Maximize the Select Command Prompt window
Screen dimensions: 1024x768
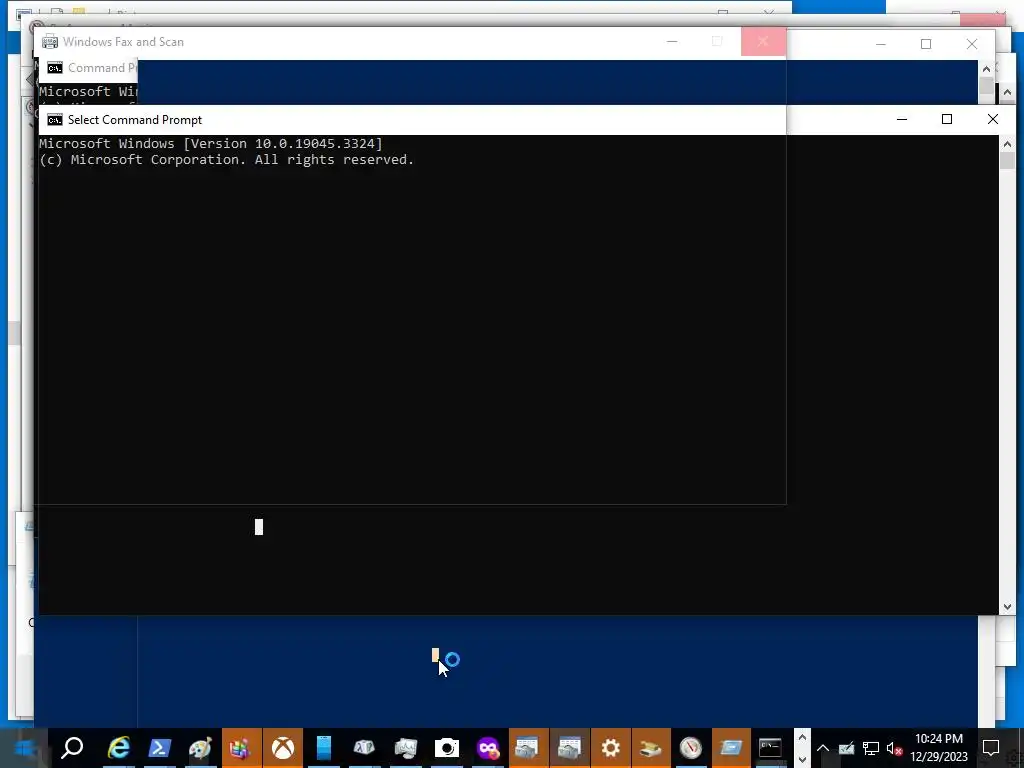[x=947, y=119]
